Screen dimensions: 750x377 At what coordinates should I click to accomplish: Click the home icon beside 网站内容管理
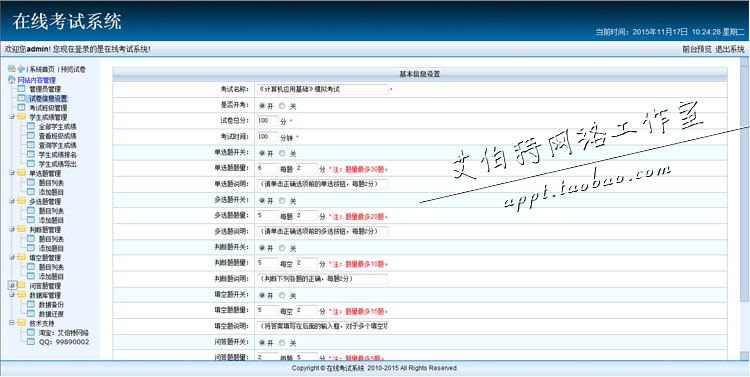(x=12, y=80)
